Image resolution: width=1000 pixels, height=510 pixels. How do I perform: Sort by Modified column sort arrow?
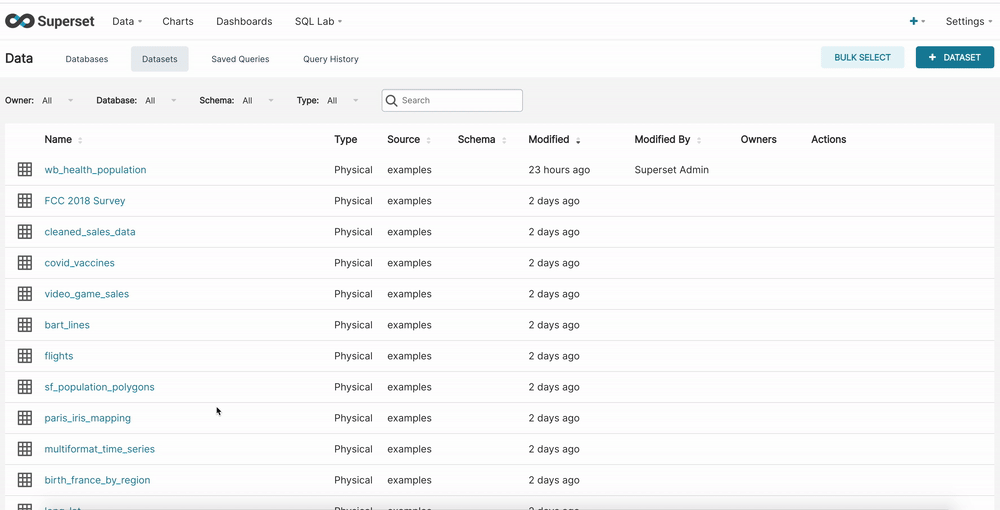tap(578, 140)
